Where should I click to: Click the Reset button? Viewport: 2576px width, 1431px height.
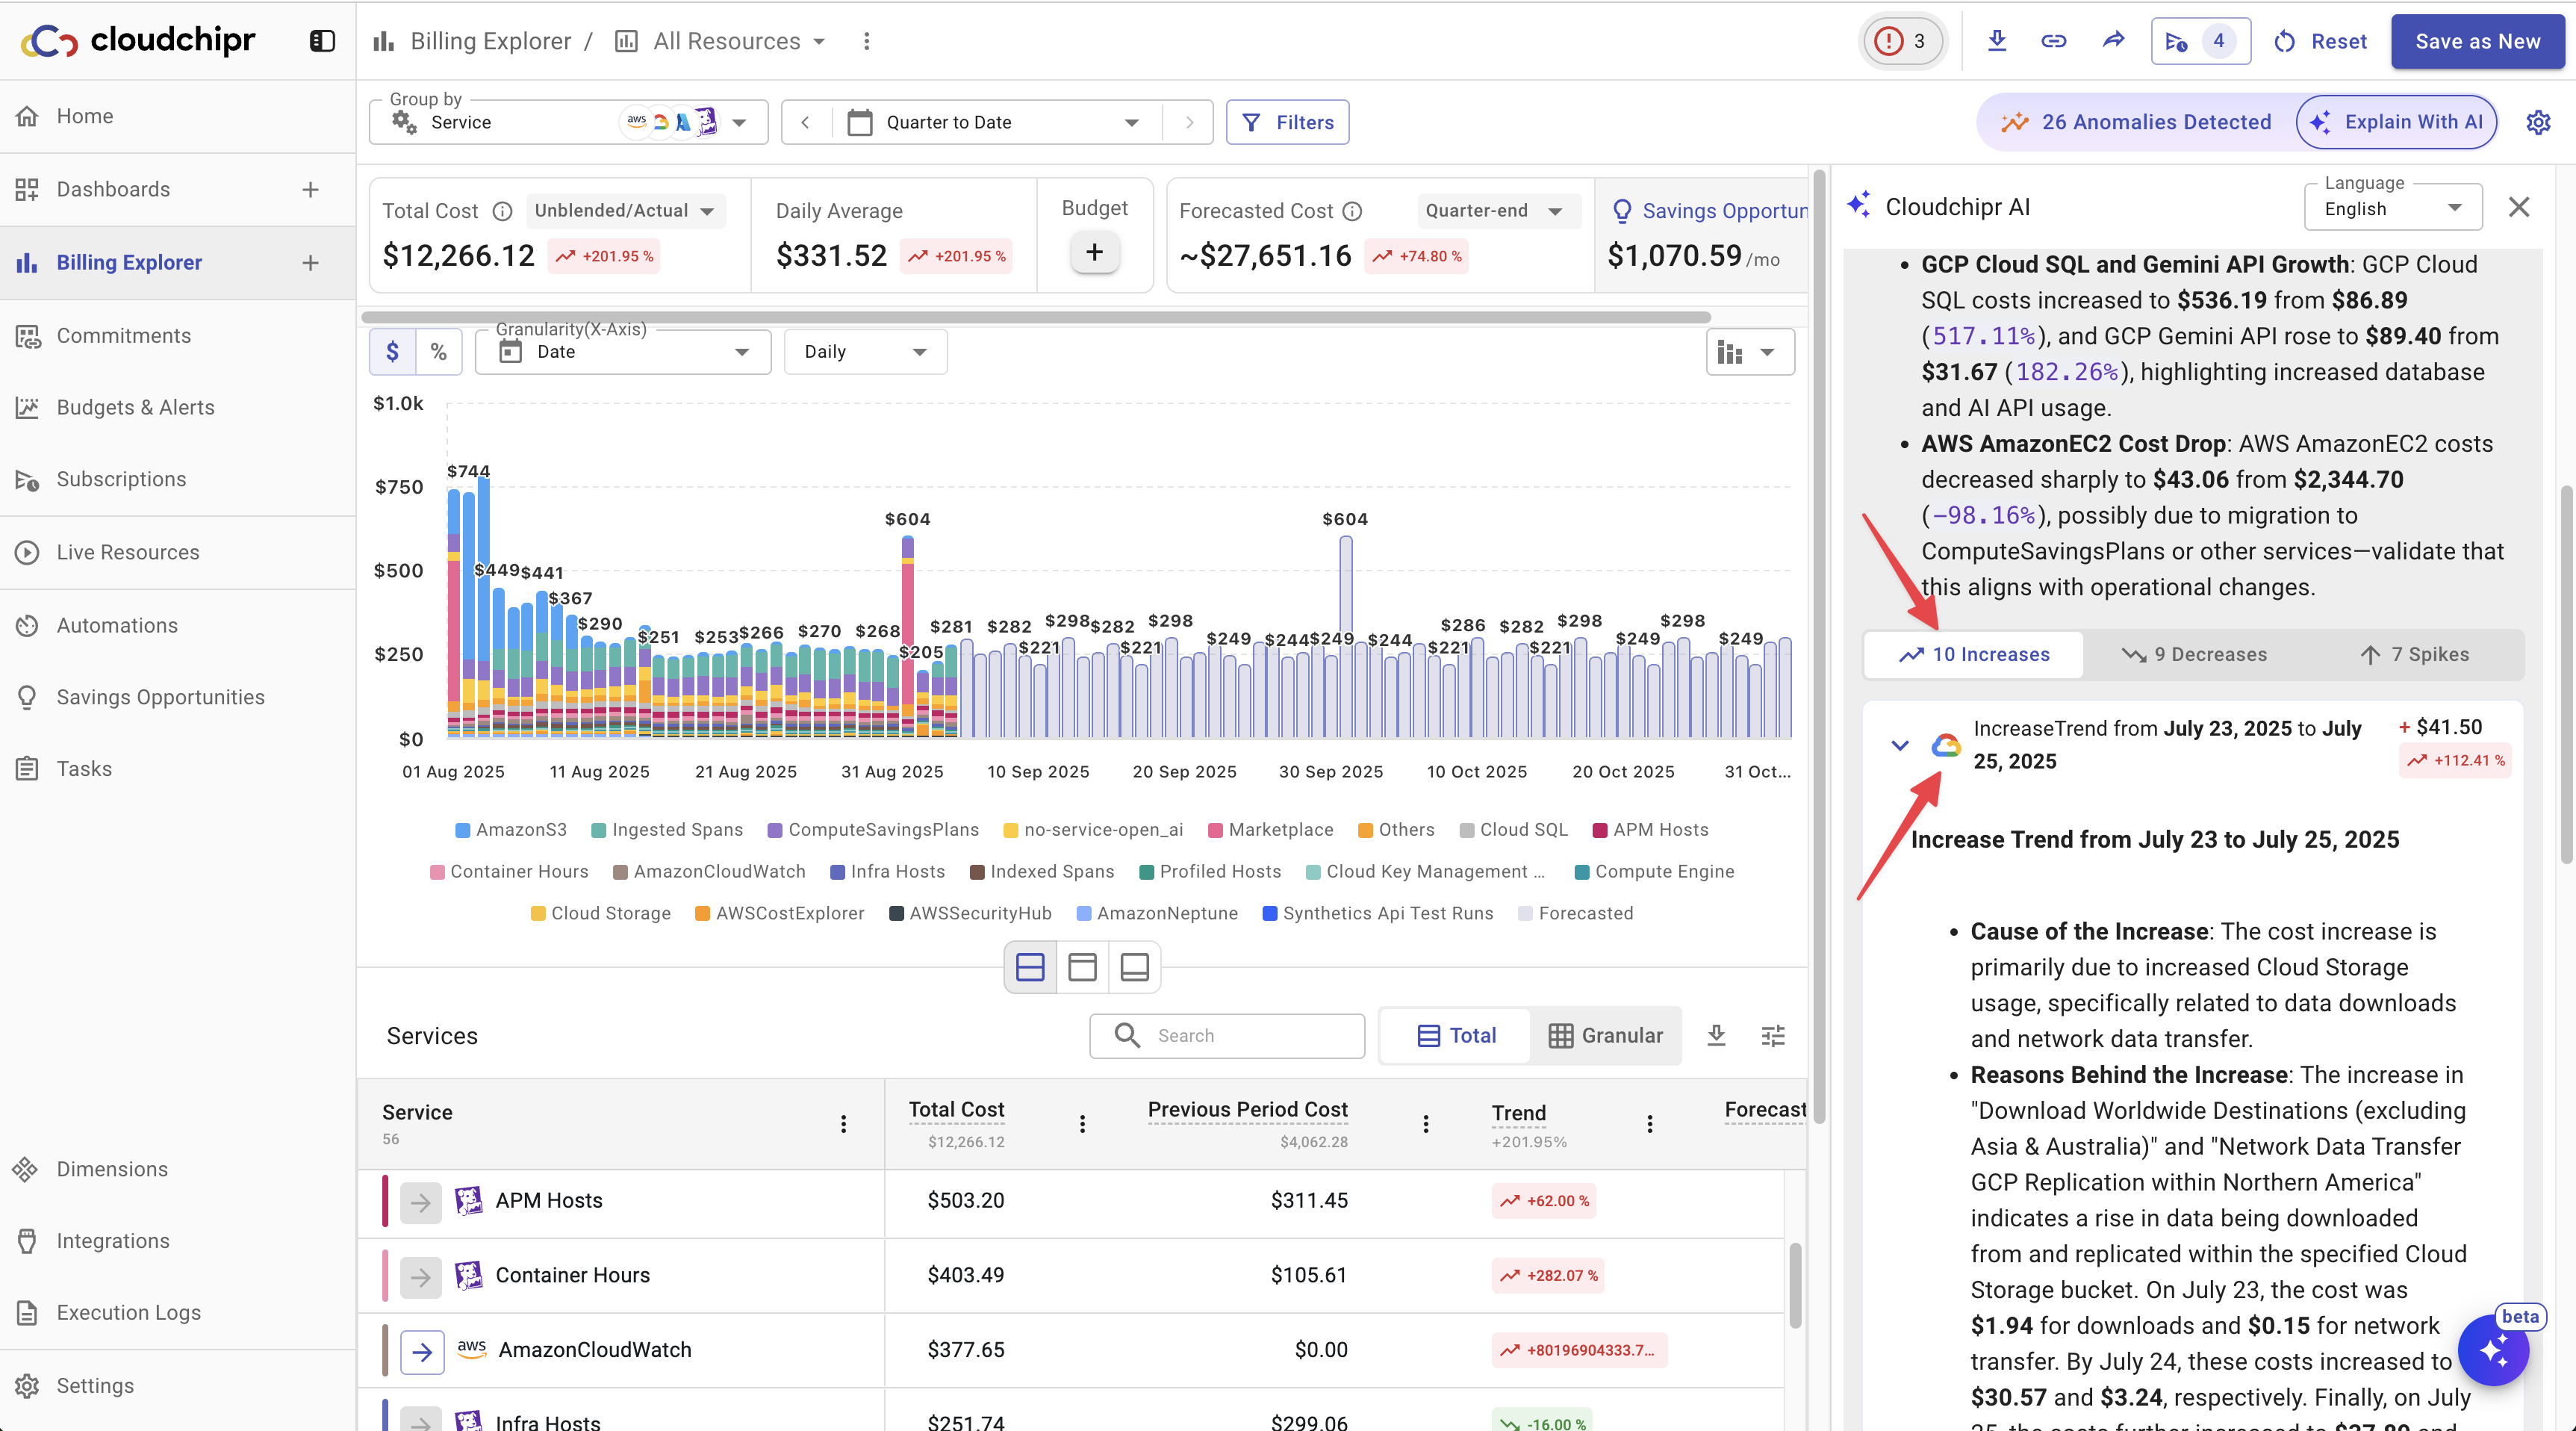coord(2320,41)
